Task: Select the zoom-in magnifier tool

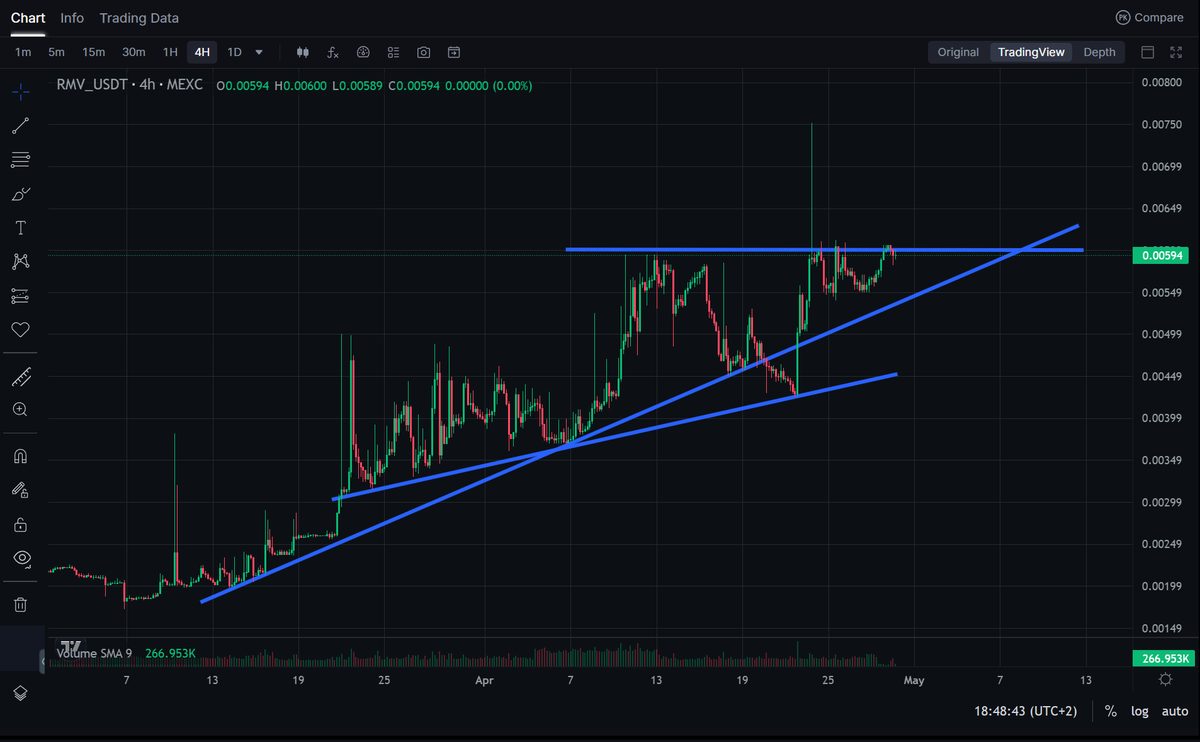Action: coord(20,409)
